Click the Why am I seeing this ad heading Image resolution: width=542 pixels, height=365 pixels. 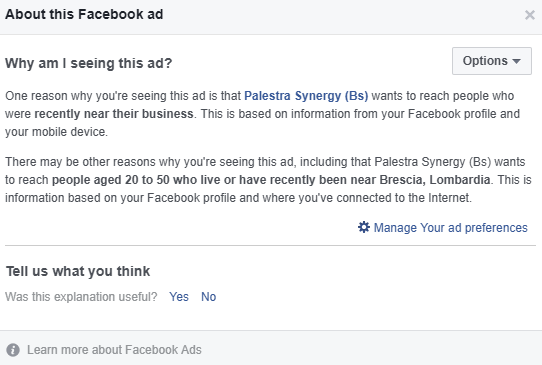click(88, 63)
